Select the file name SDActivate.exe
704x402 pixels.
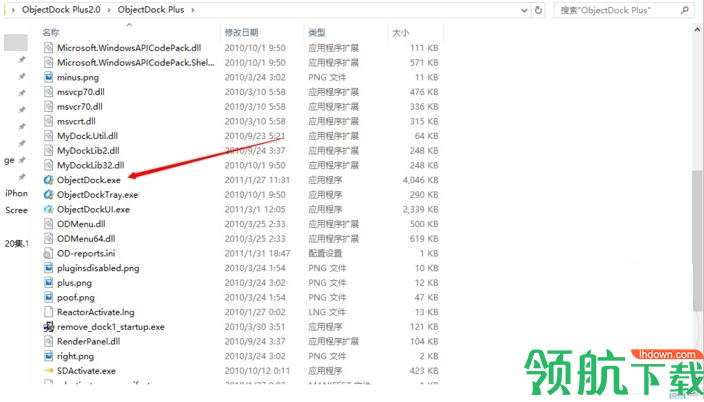tap(86, 371)
